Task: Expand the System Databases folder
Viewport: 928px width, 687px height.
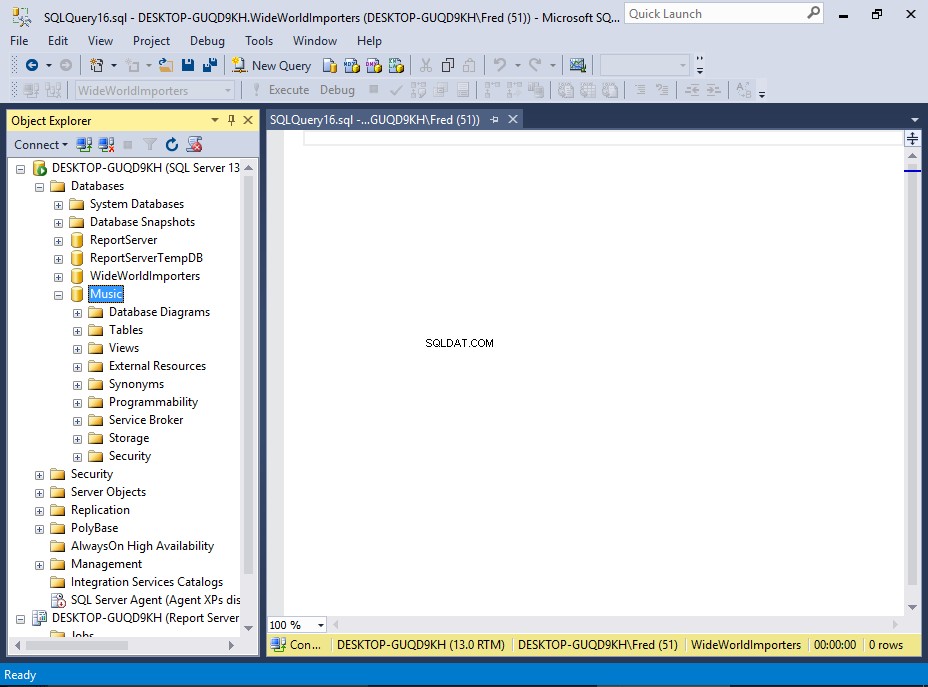Action: click(58, 205)
